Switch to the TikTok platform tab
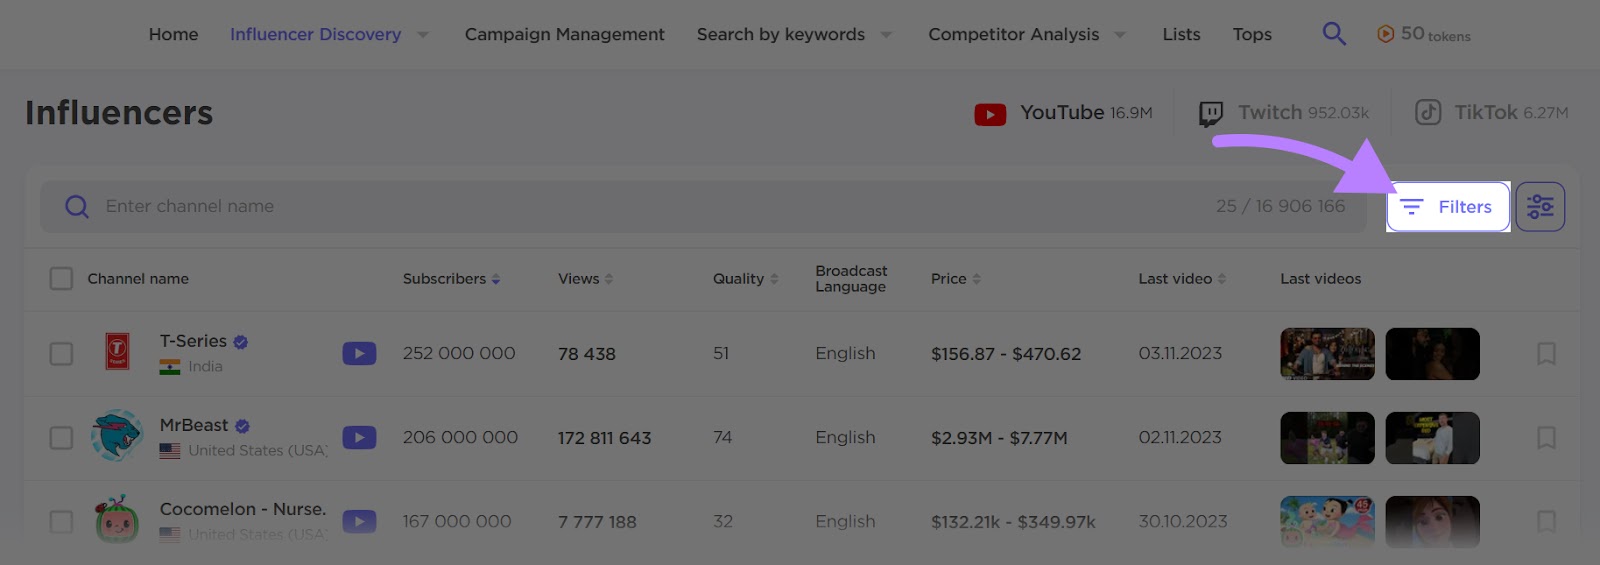 pyautogui.click(x=1491, y=112)
